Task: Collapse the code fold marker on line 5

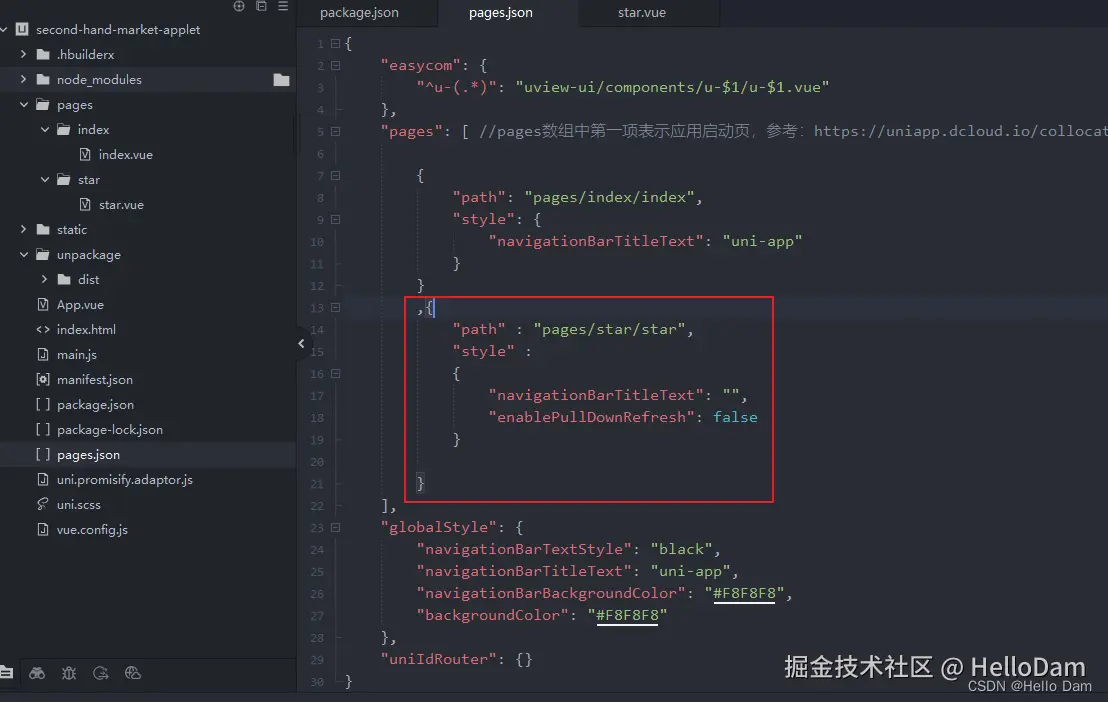Action: coord(335,131)
